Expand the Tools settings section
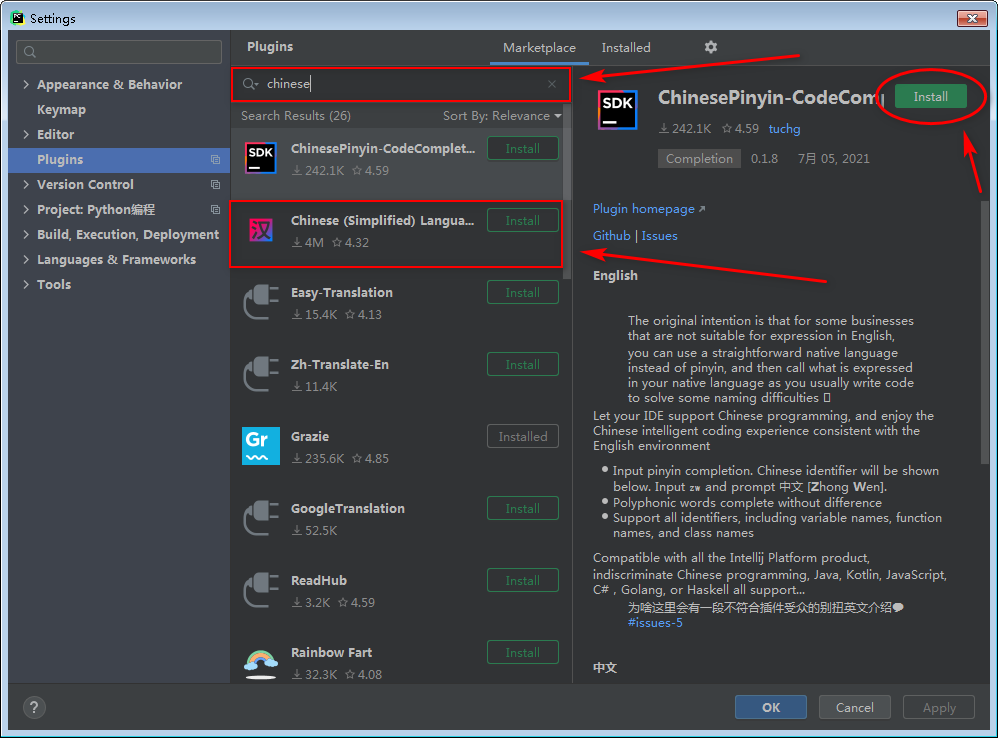Viewport: 998px width, 738px height. point(26,284)
